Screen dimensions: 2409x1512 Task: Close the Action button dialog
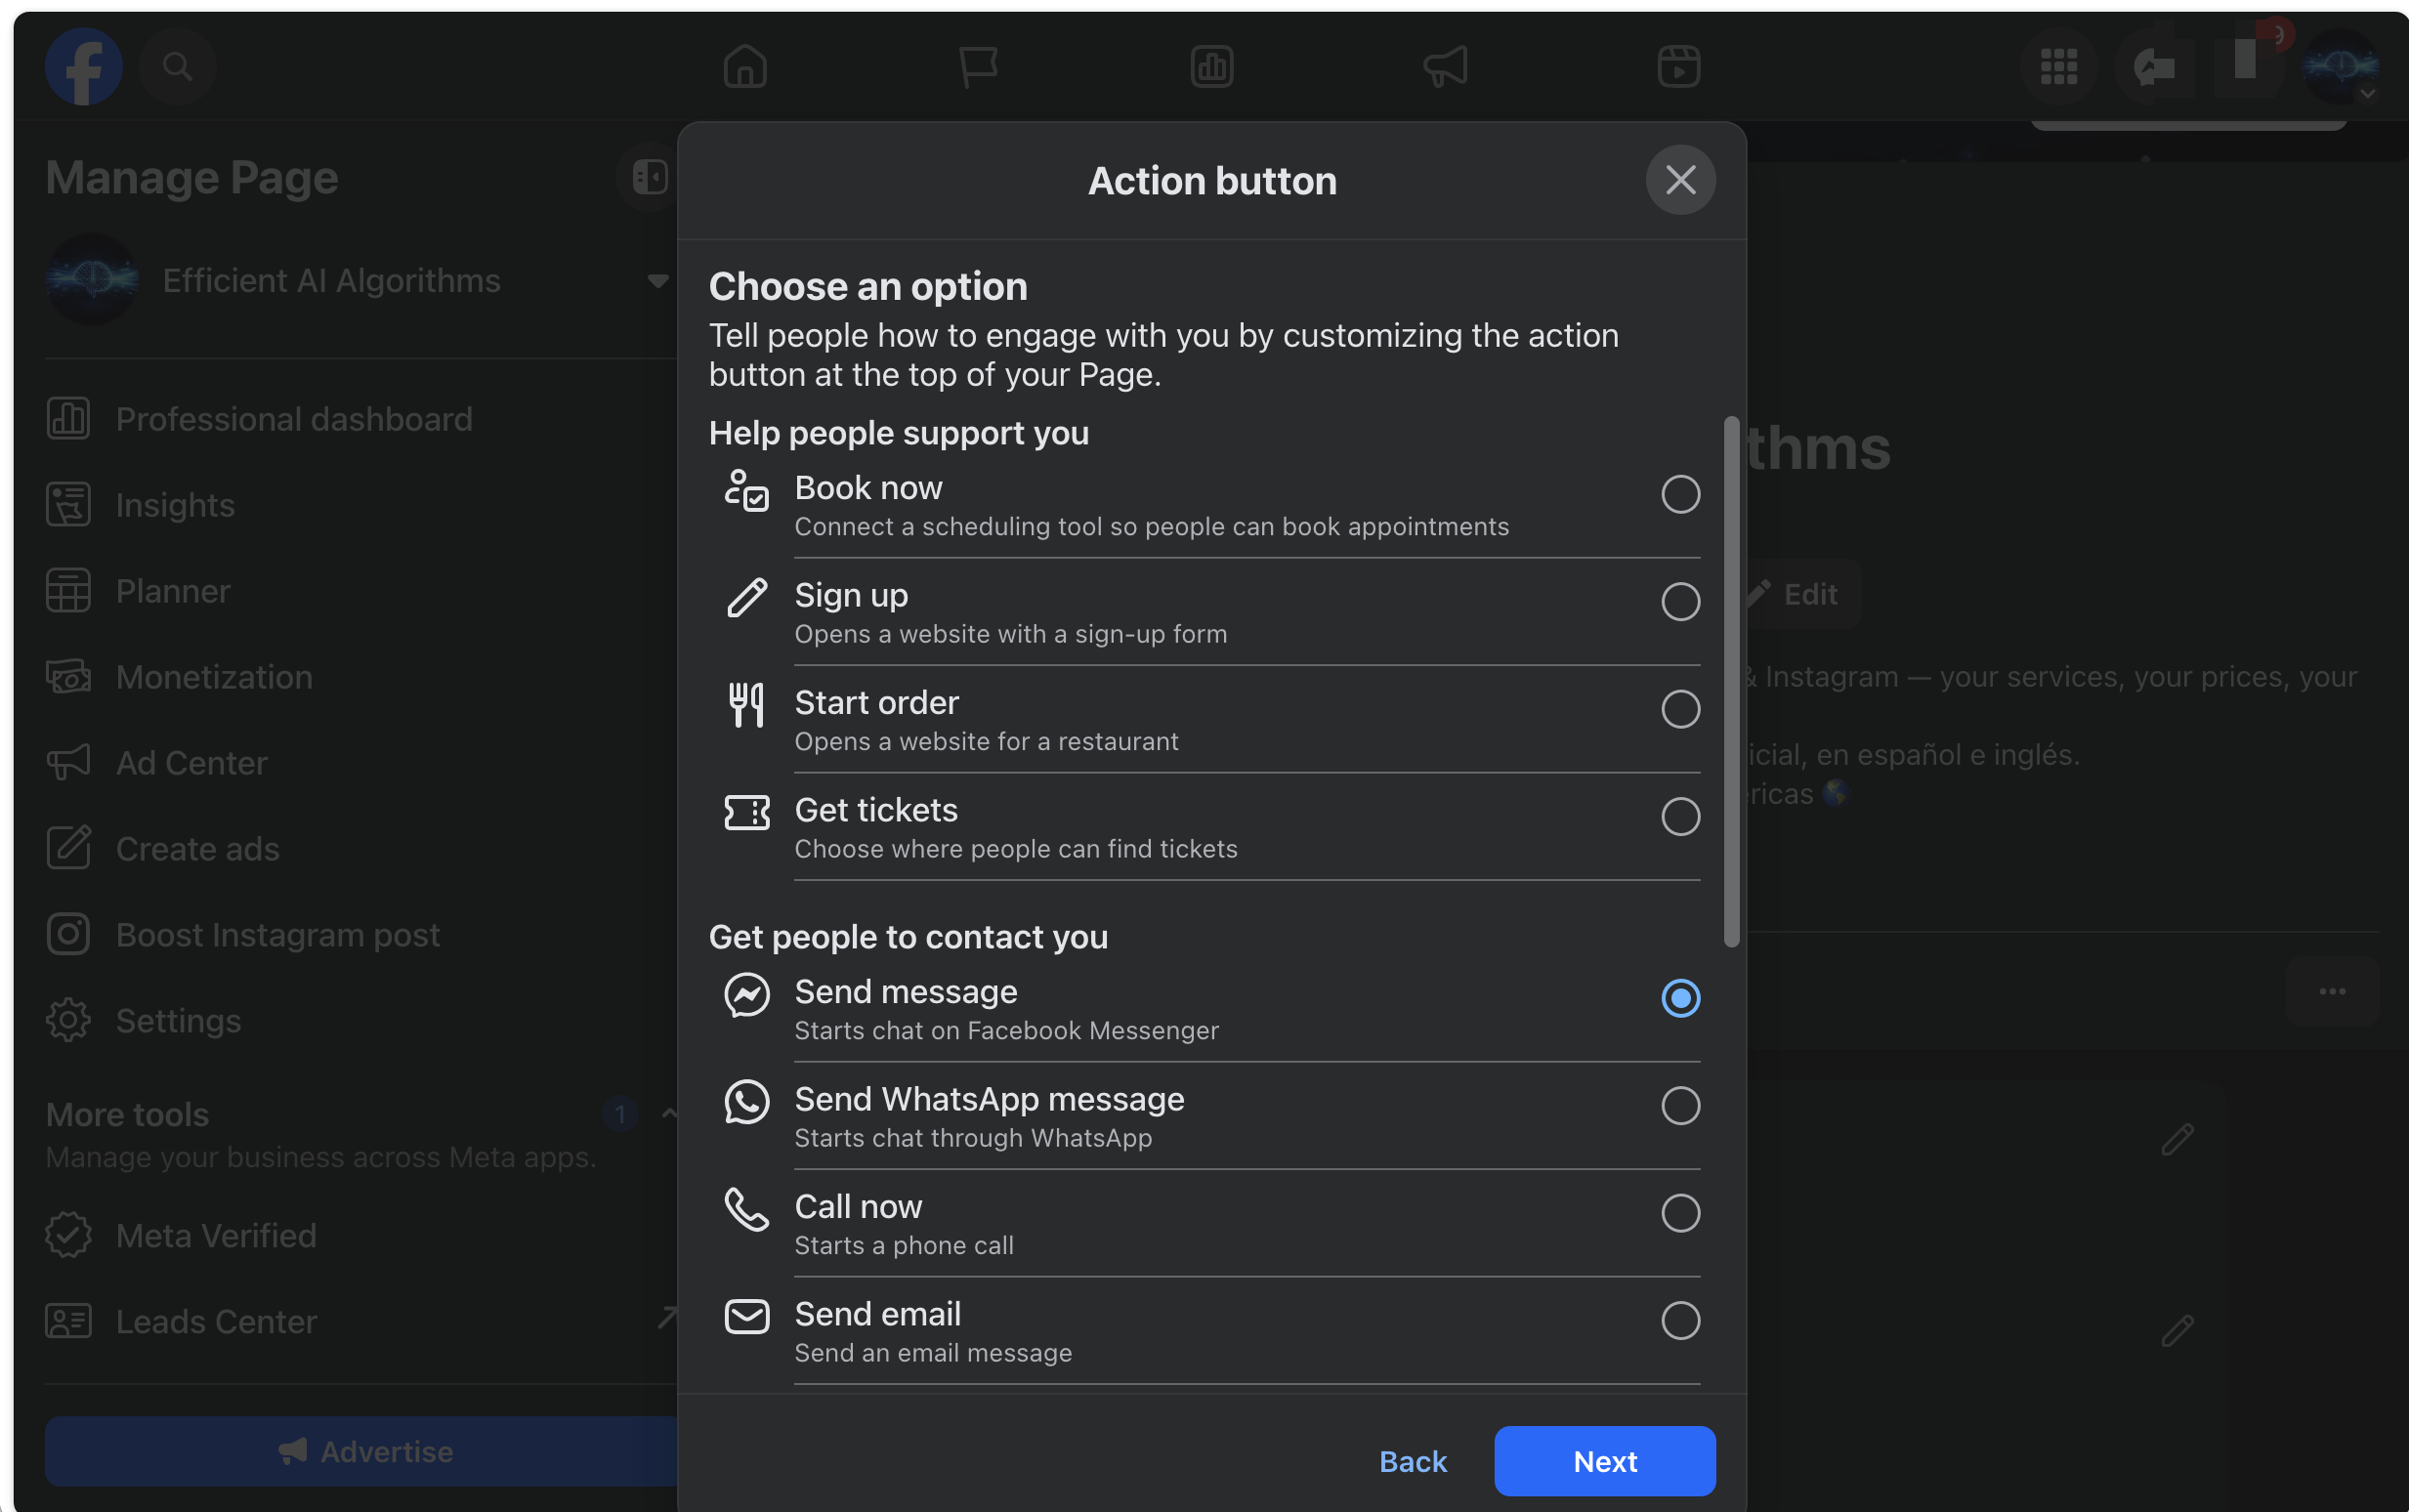pyautogui.click(x=1681, y=180)
